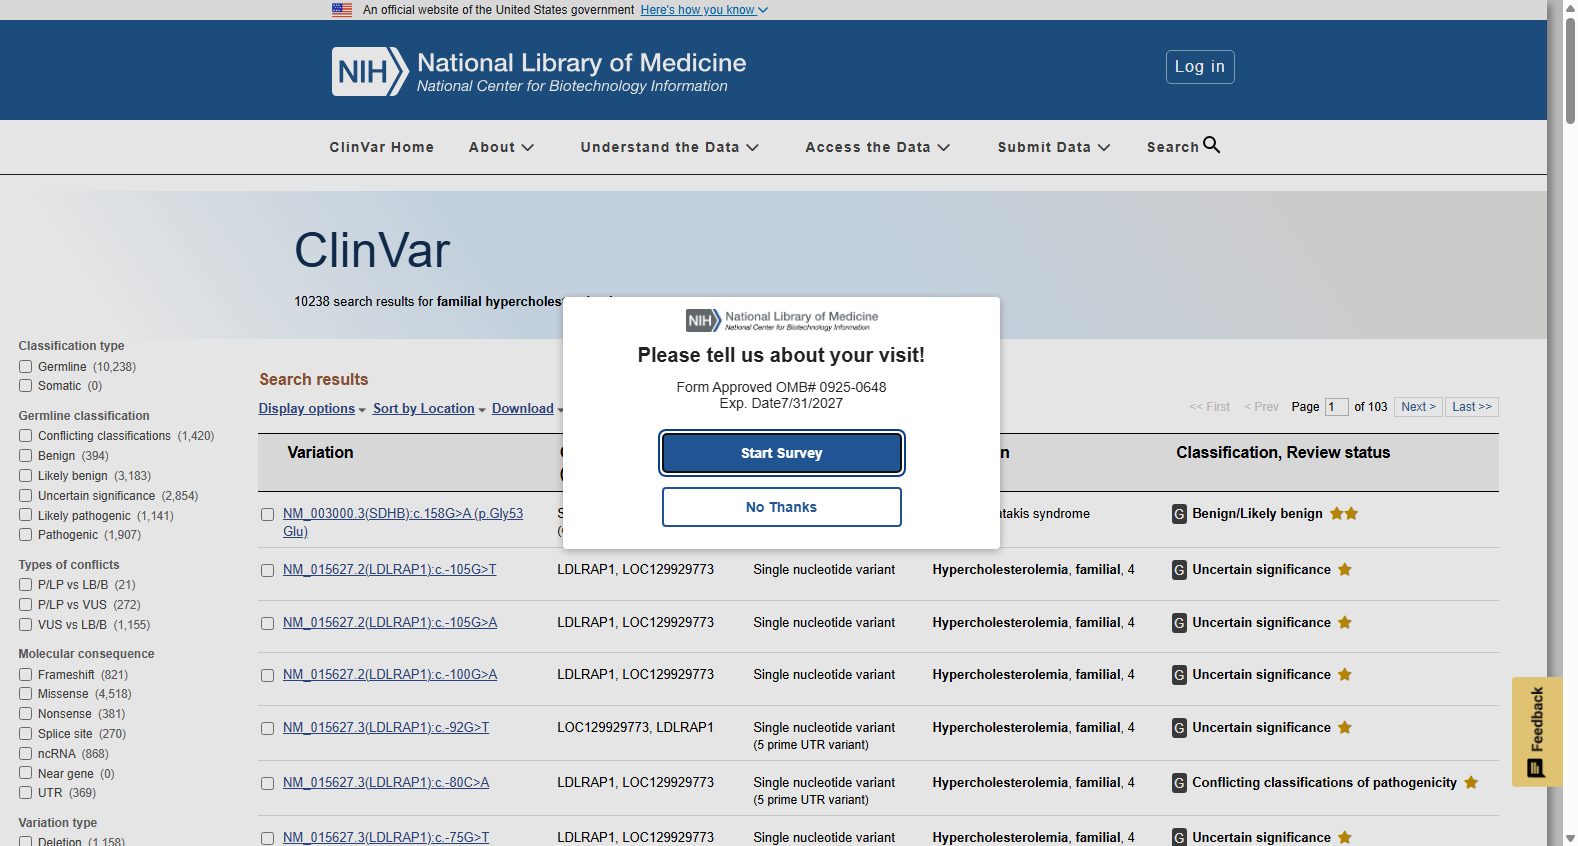Open the Understand the Data dropdown

coord(669,147)
